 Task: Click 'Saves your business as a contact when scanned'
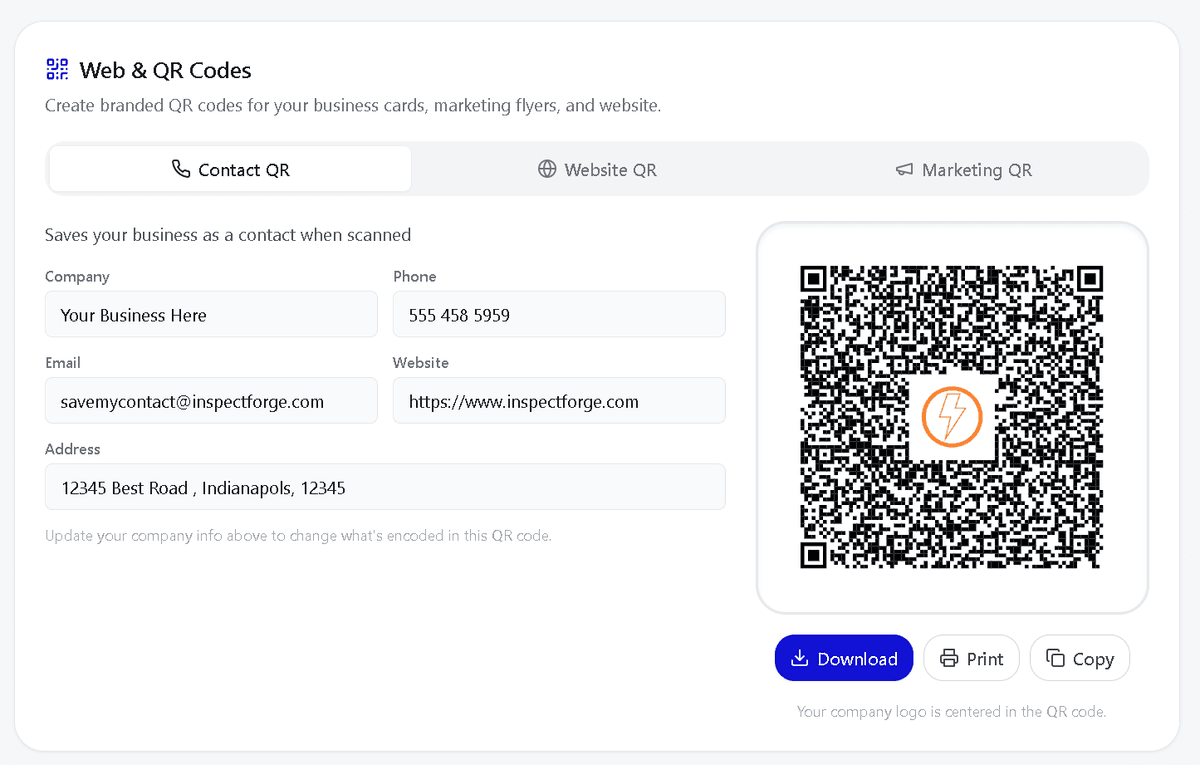coord(228,235)
